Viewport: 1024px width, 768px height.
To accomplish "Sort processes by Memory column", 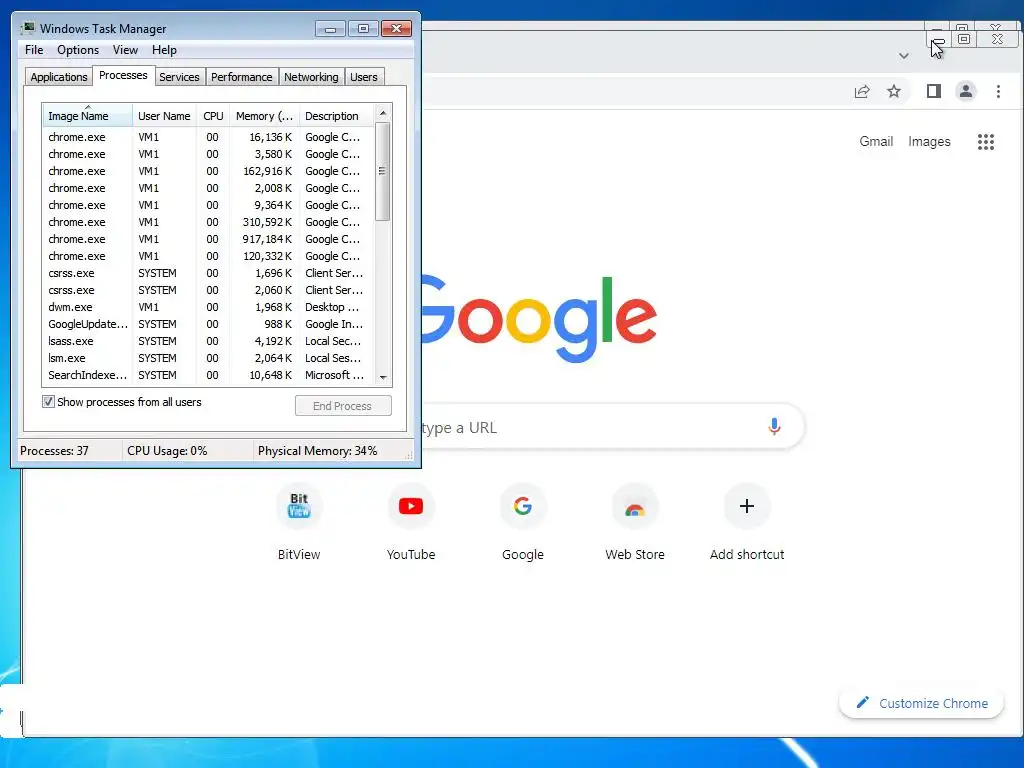I will 264,116.
